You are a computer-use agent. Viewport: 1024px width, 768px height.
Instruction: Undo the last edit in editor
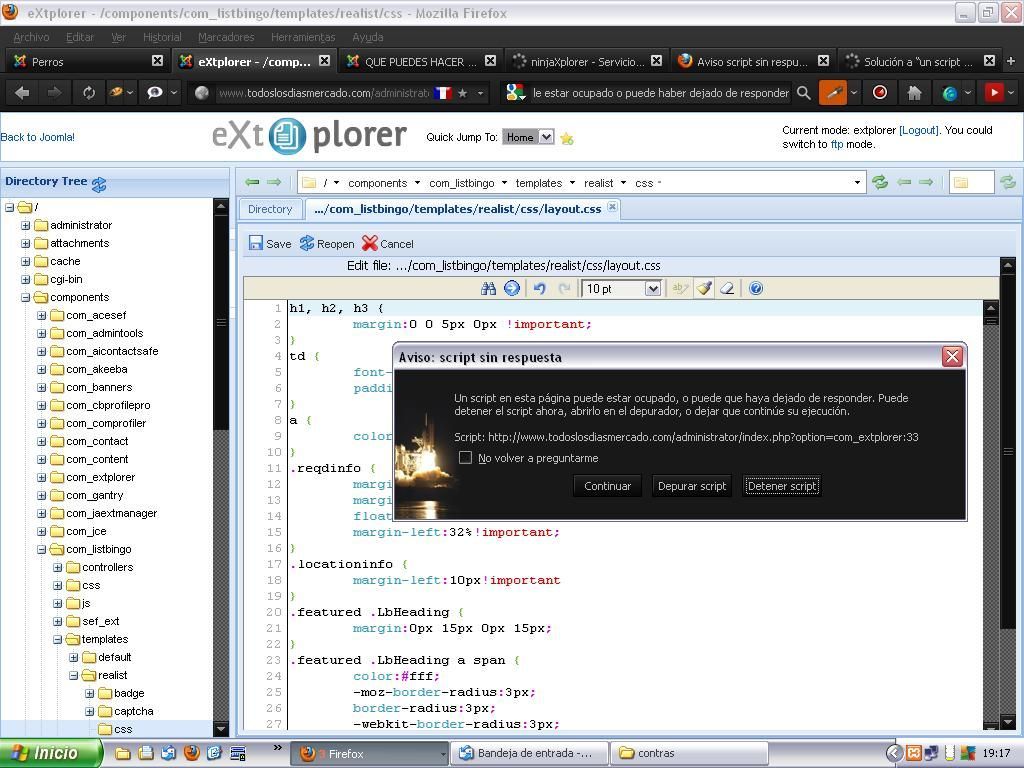539,288
